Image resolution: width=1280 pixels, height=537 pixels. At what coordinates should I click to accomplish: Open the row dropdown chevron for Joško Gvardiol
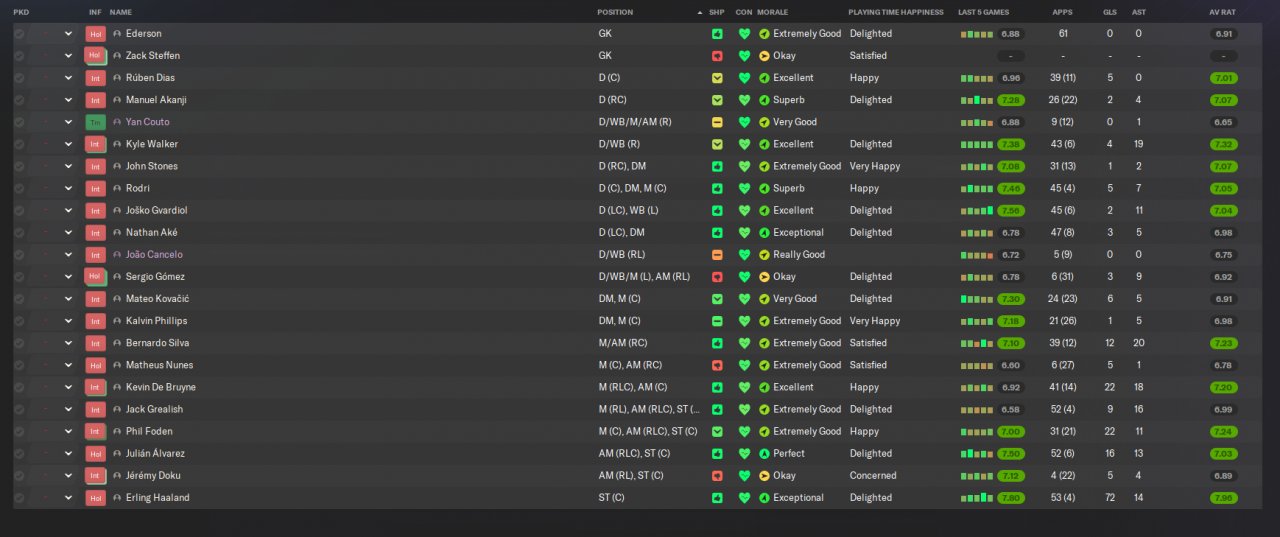tap(68, 210)
